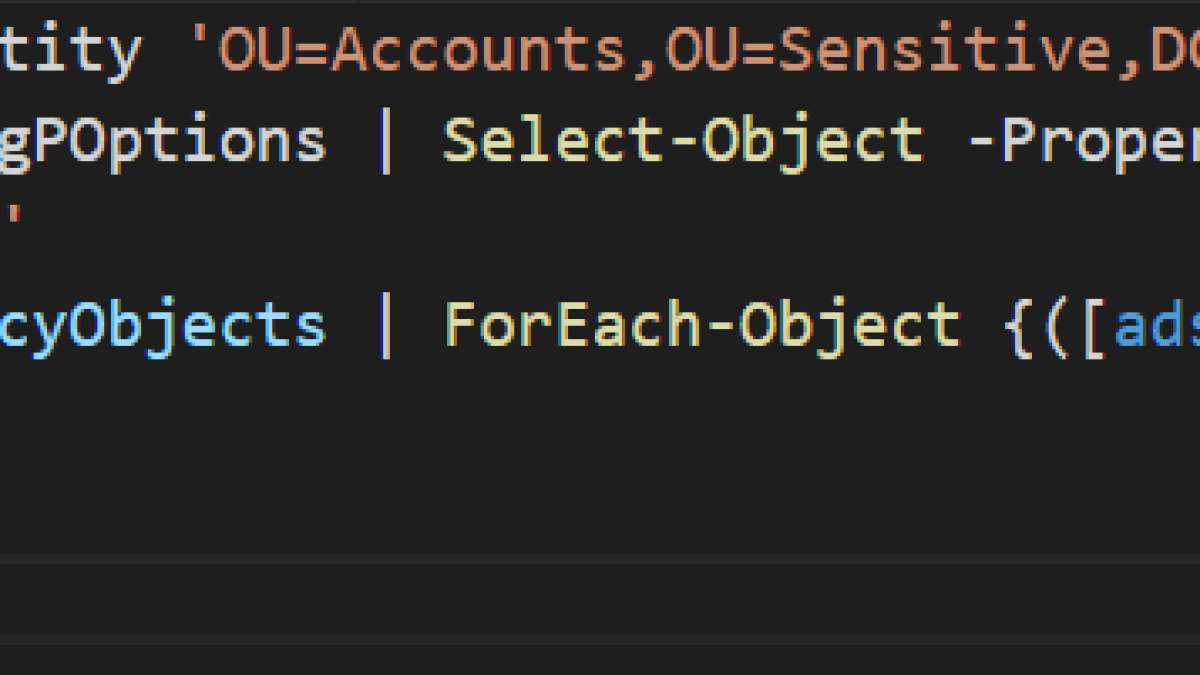Click the ForEach-Object cmdlet text
Image resolution: width=1200 pixels, height=675 pixels.
pos(702,325)
